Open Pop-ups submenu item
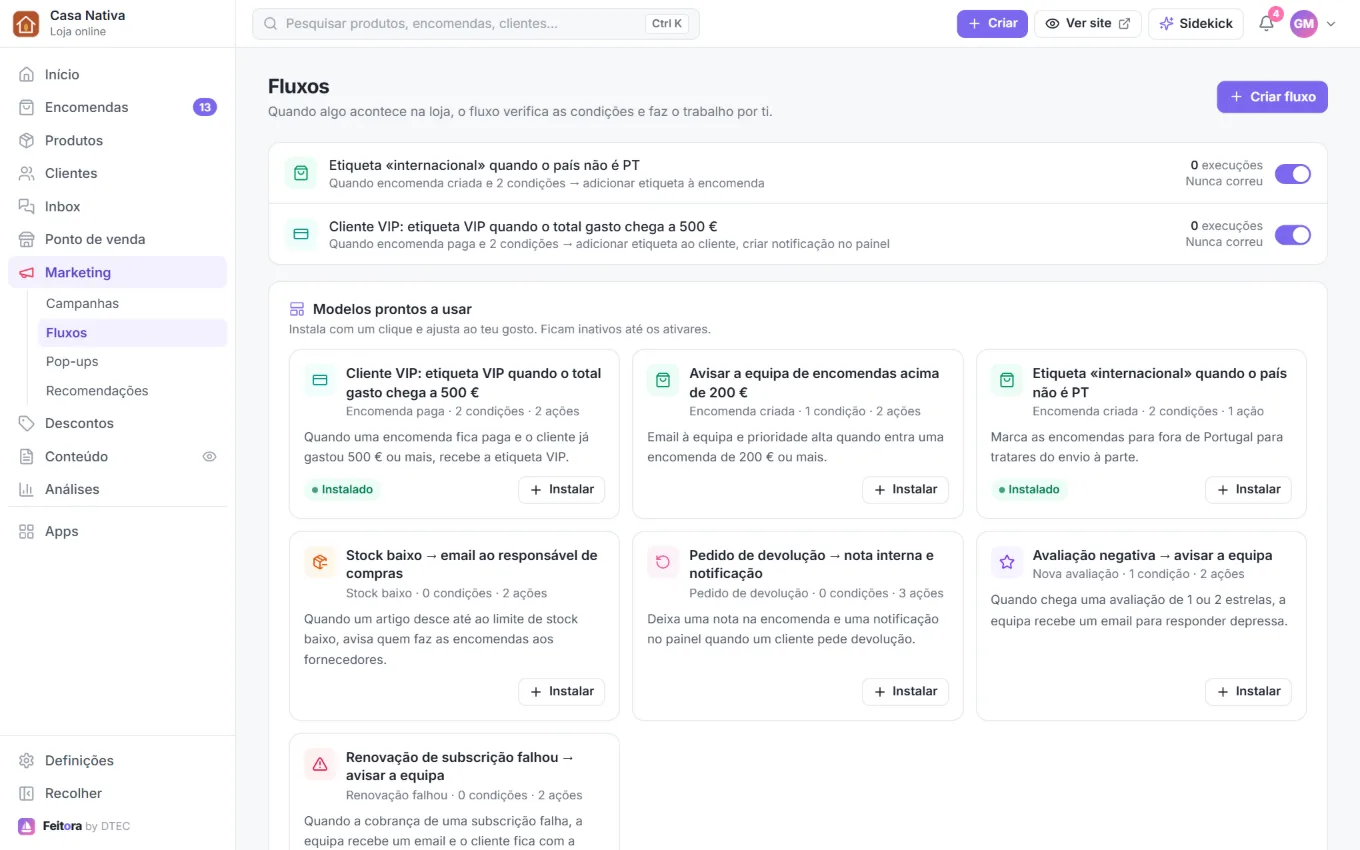1360x850 pixels. pos(132,361)
